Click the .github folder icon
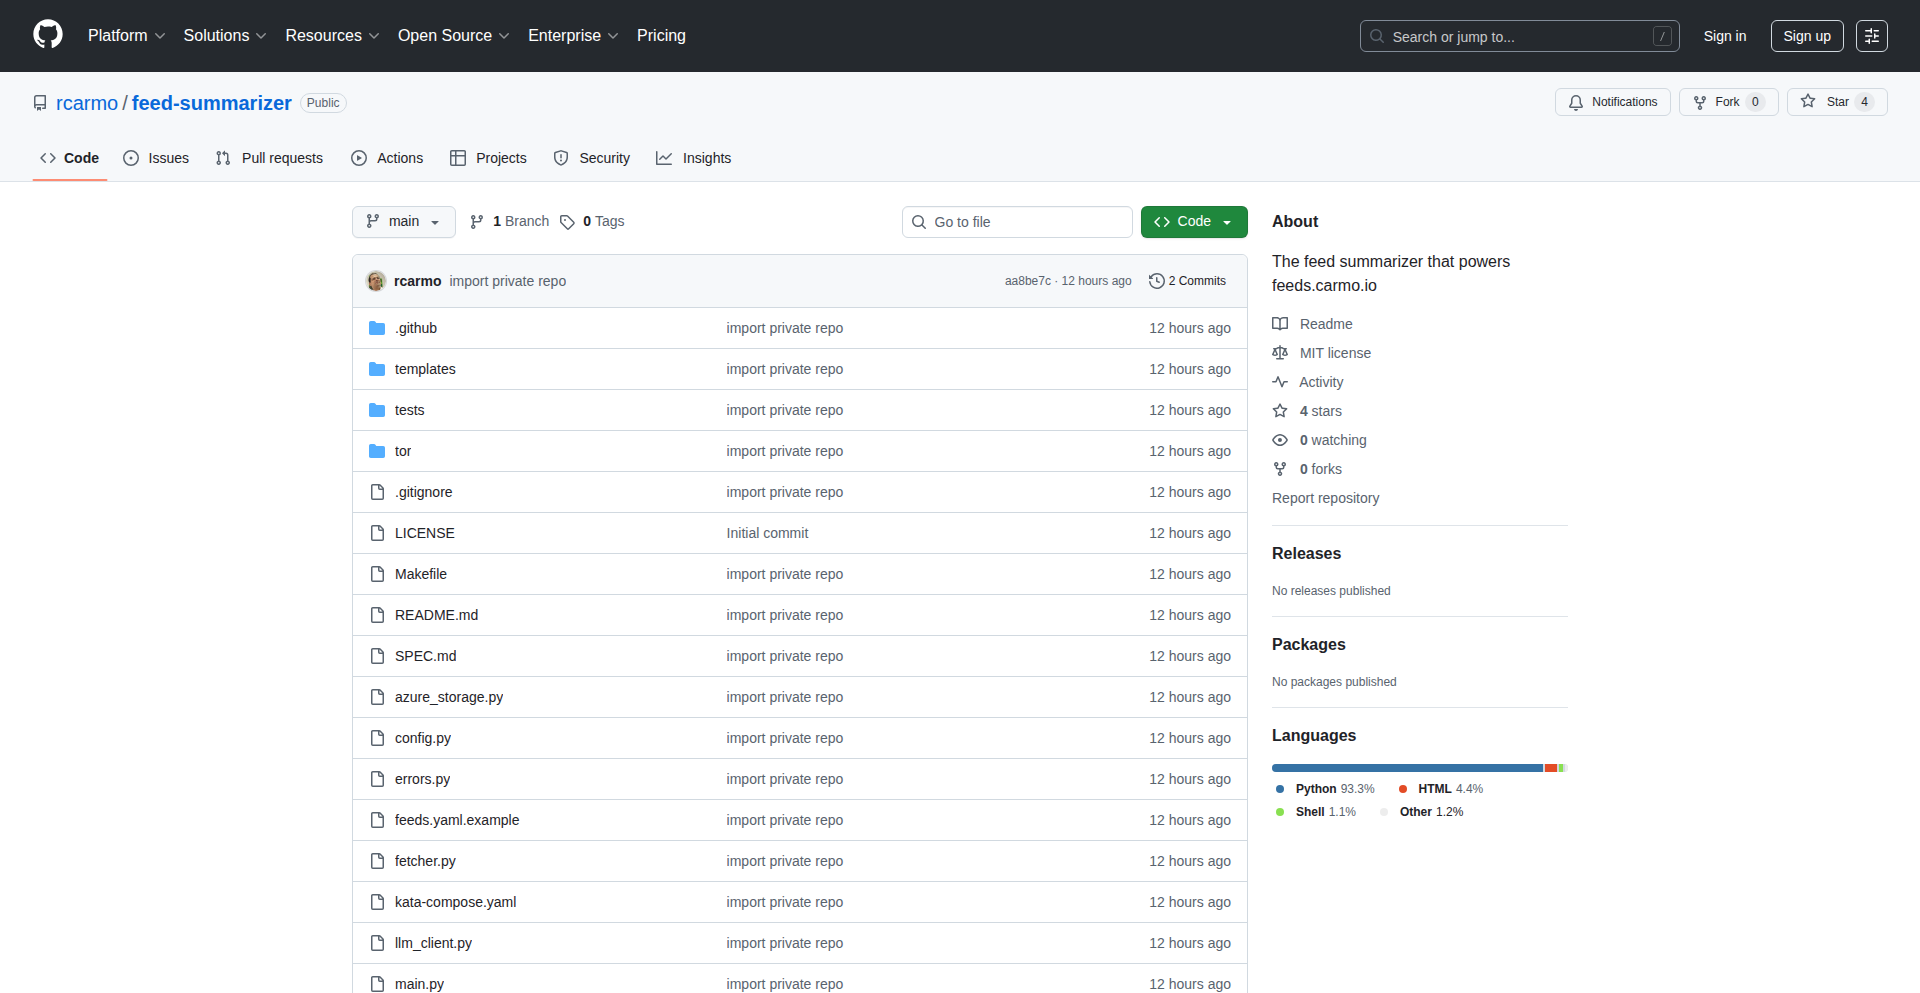This screenshot has width=1920, height=993. point(377,328)
